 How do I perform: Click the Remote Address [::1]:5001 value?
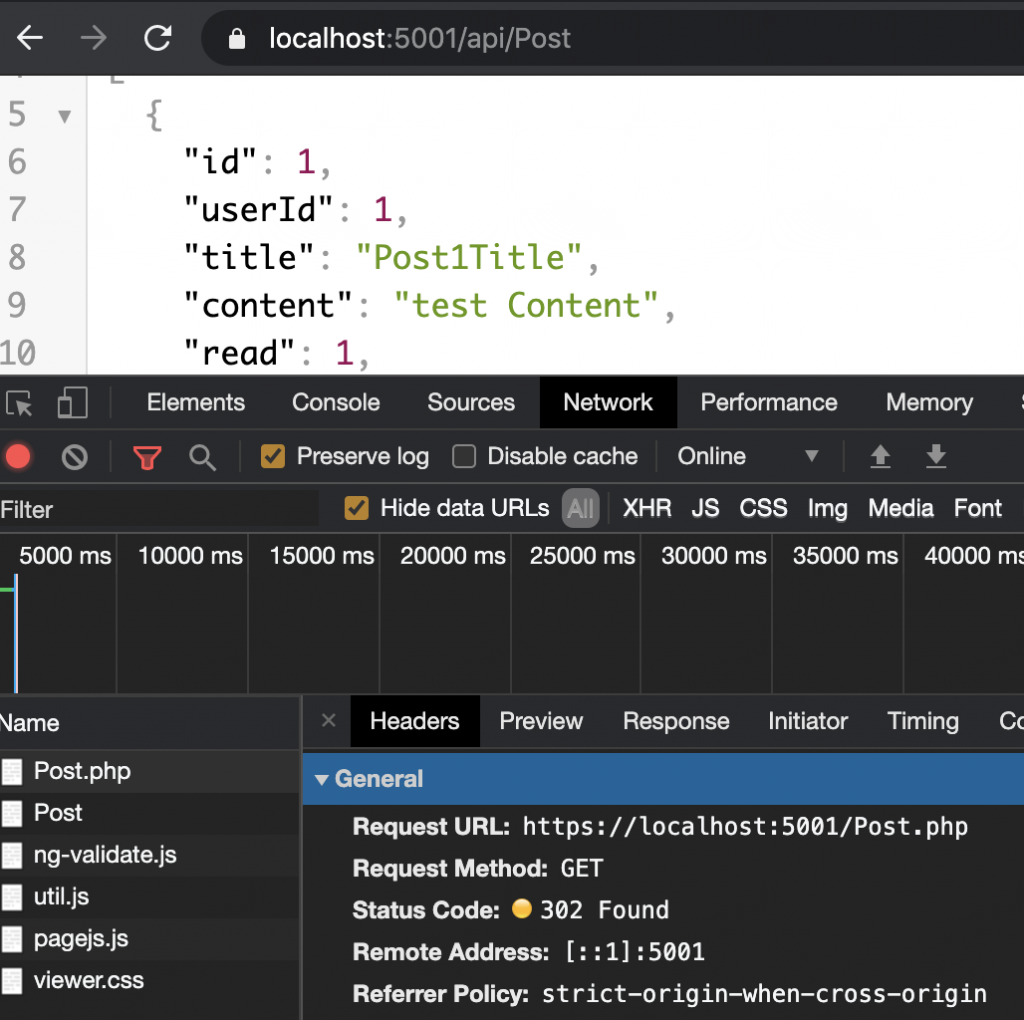click(634, 952)
